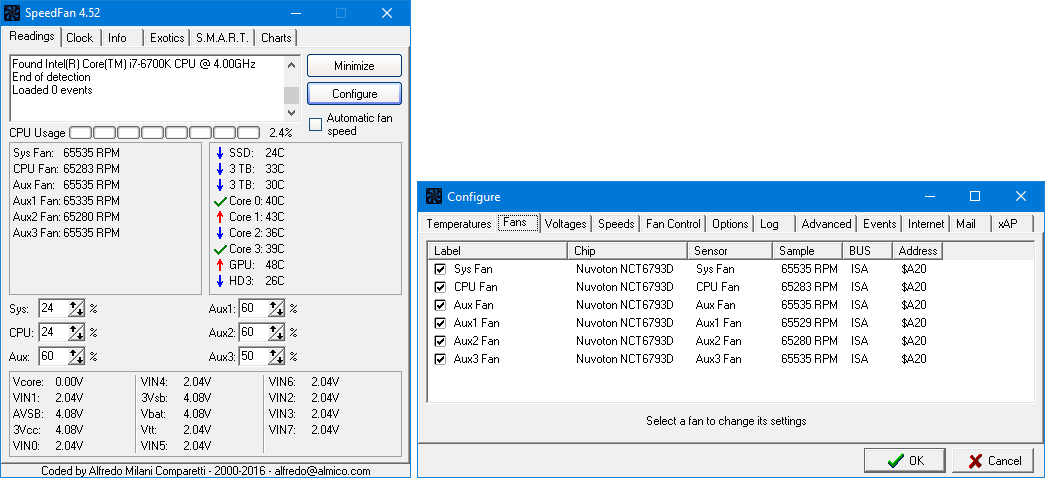This screenshot has width=1045, height=478.
Task: Click the log box scroll up arrow
Action: click(x=291, y=65)
